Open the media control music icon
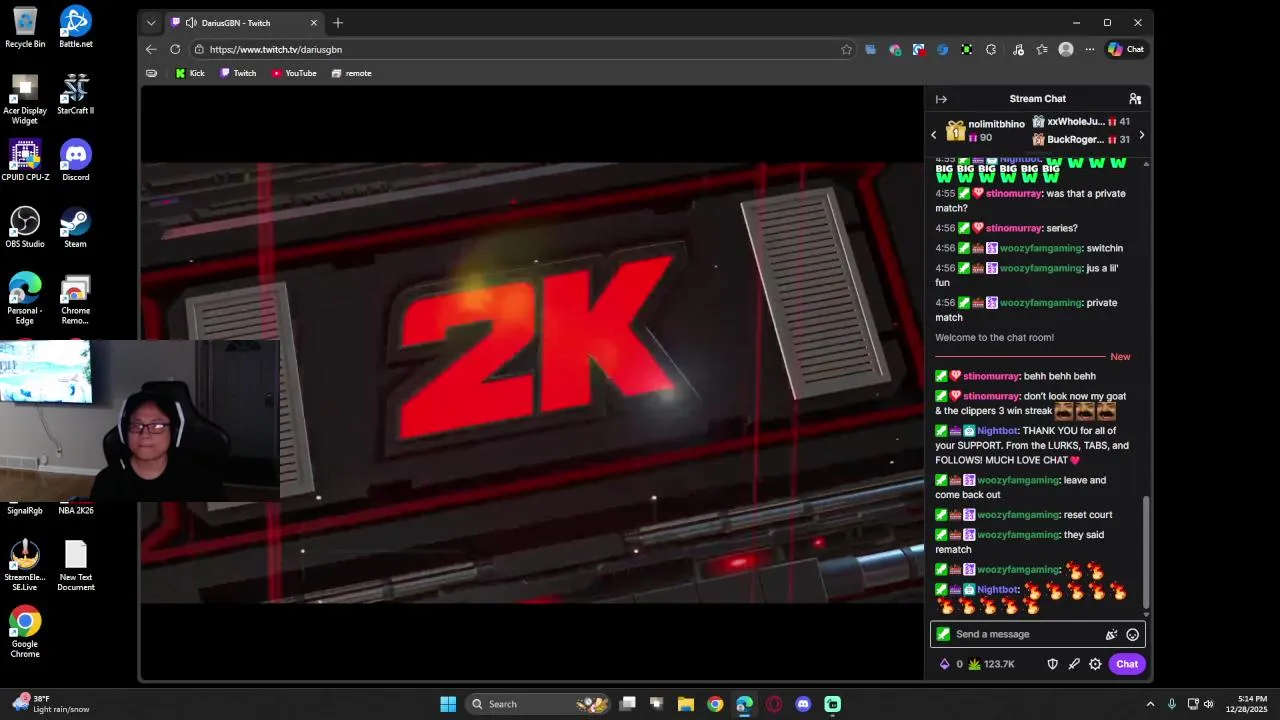 tap(1018, 49)
